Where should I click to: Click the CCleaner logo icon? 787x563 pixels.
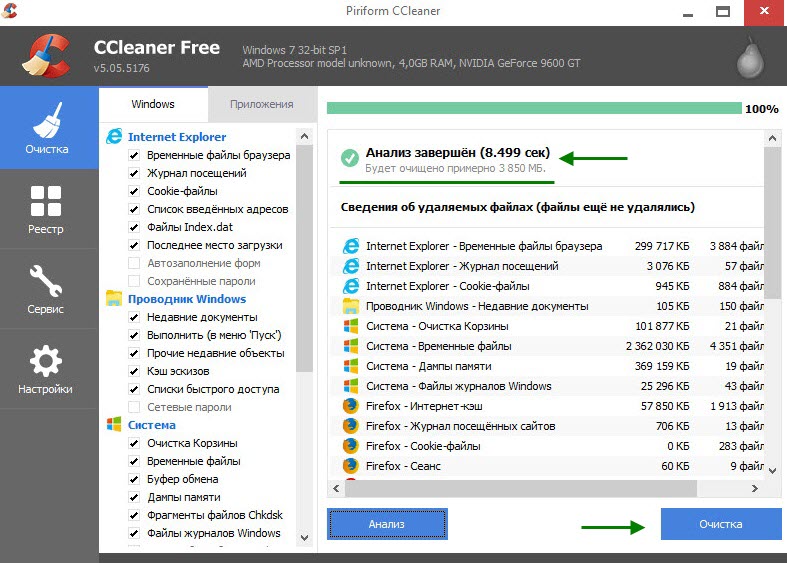pos(46,57)
